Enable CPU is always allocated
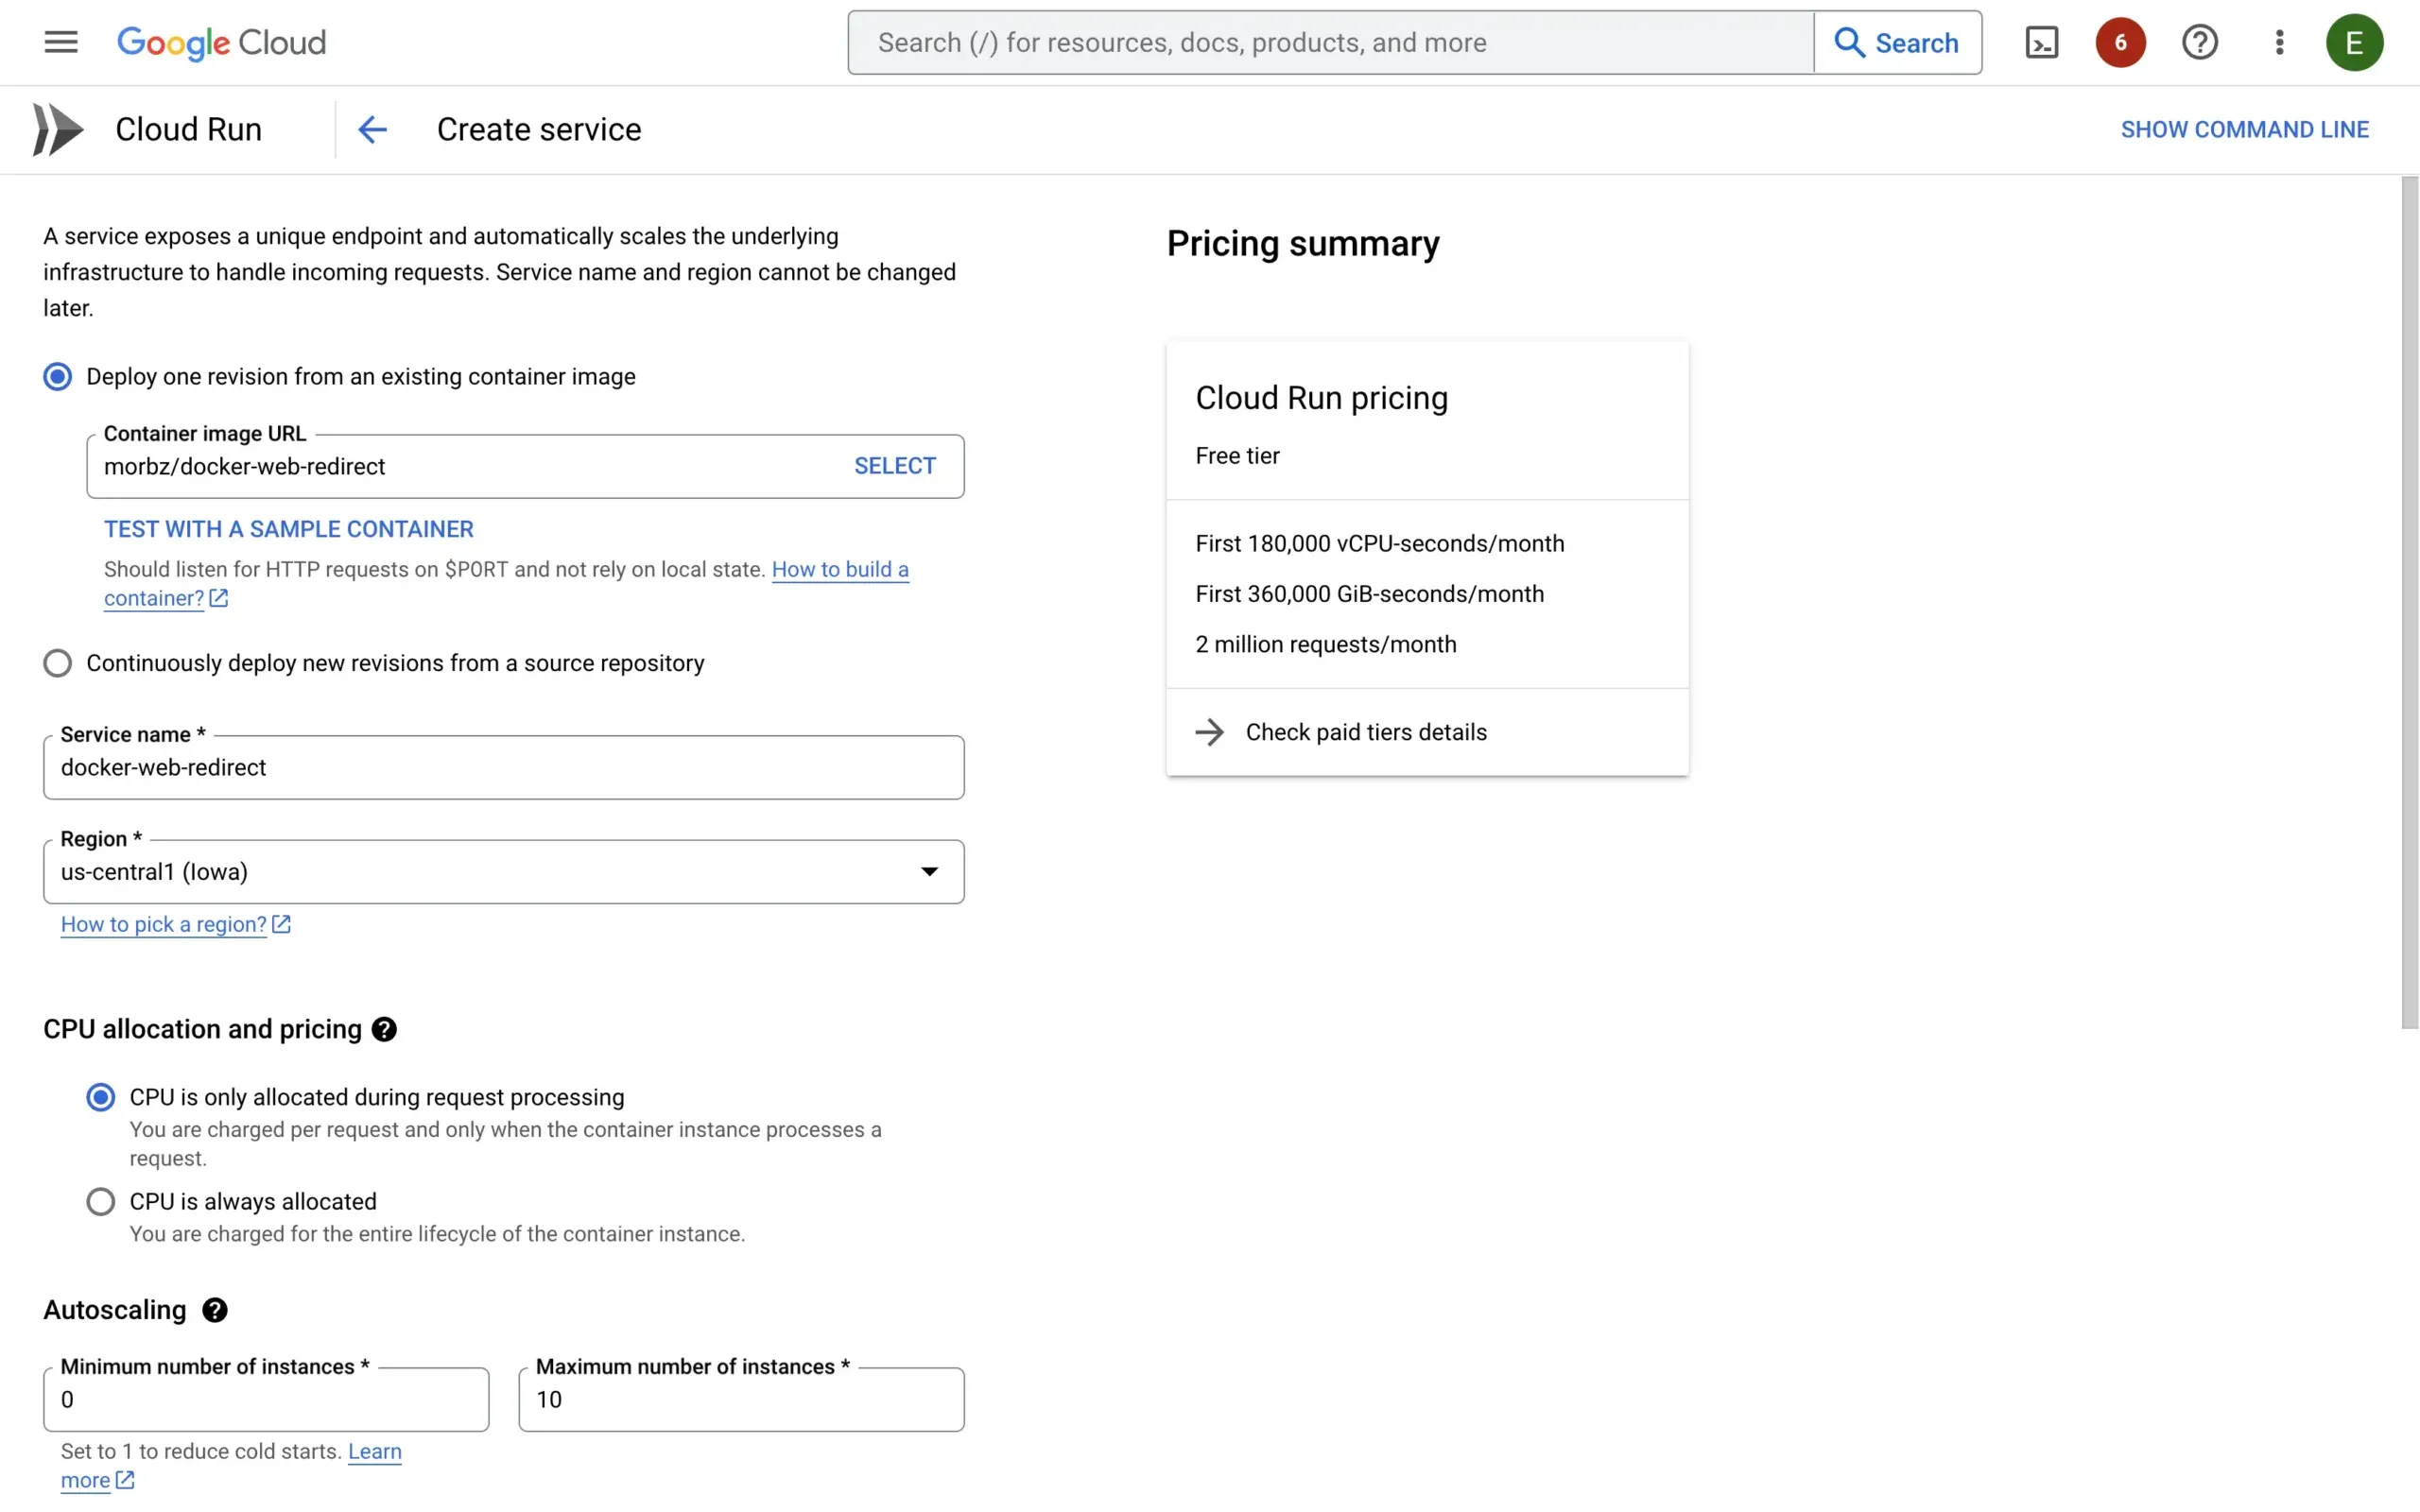The width and height of the screenshot is (2420, 1512). pos(101,1201)
